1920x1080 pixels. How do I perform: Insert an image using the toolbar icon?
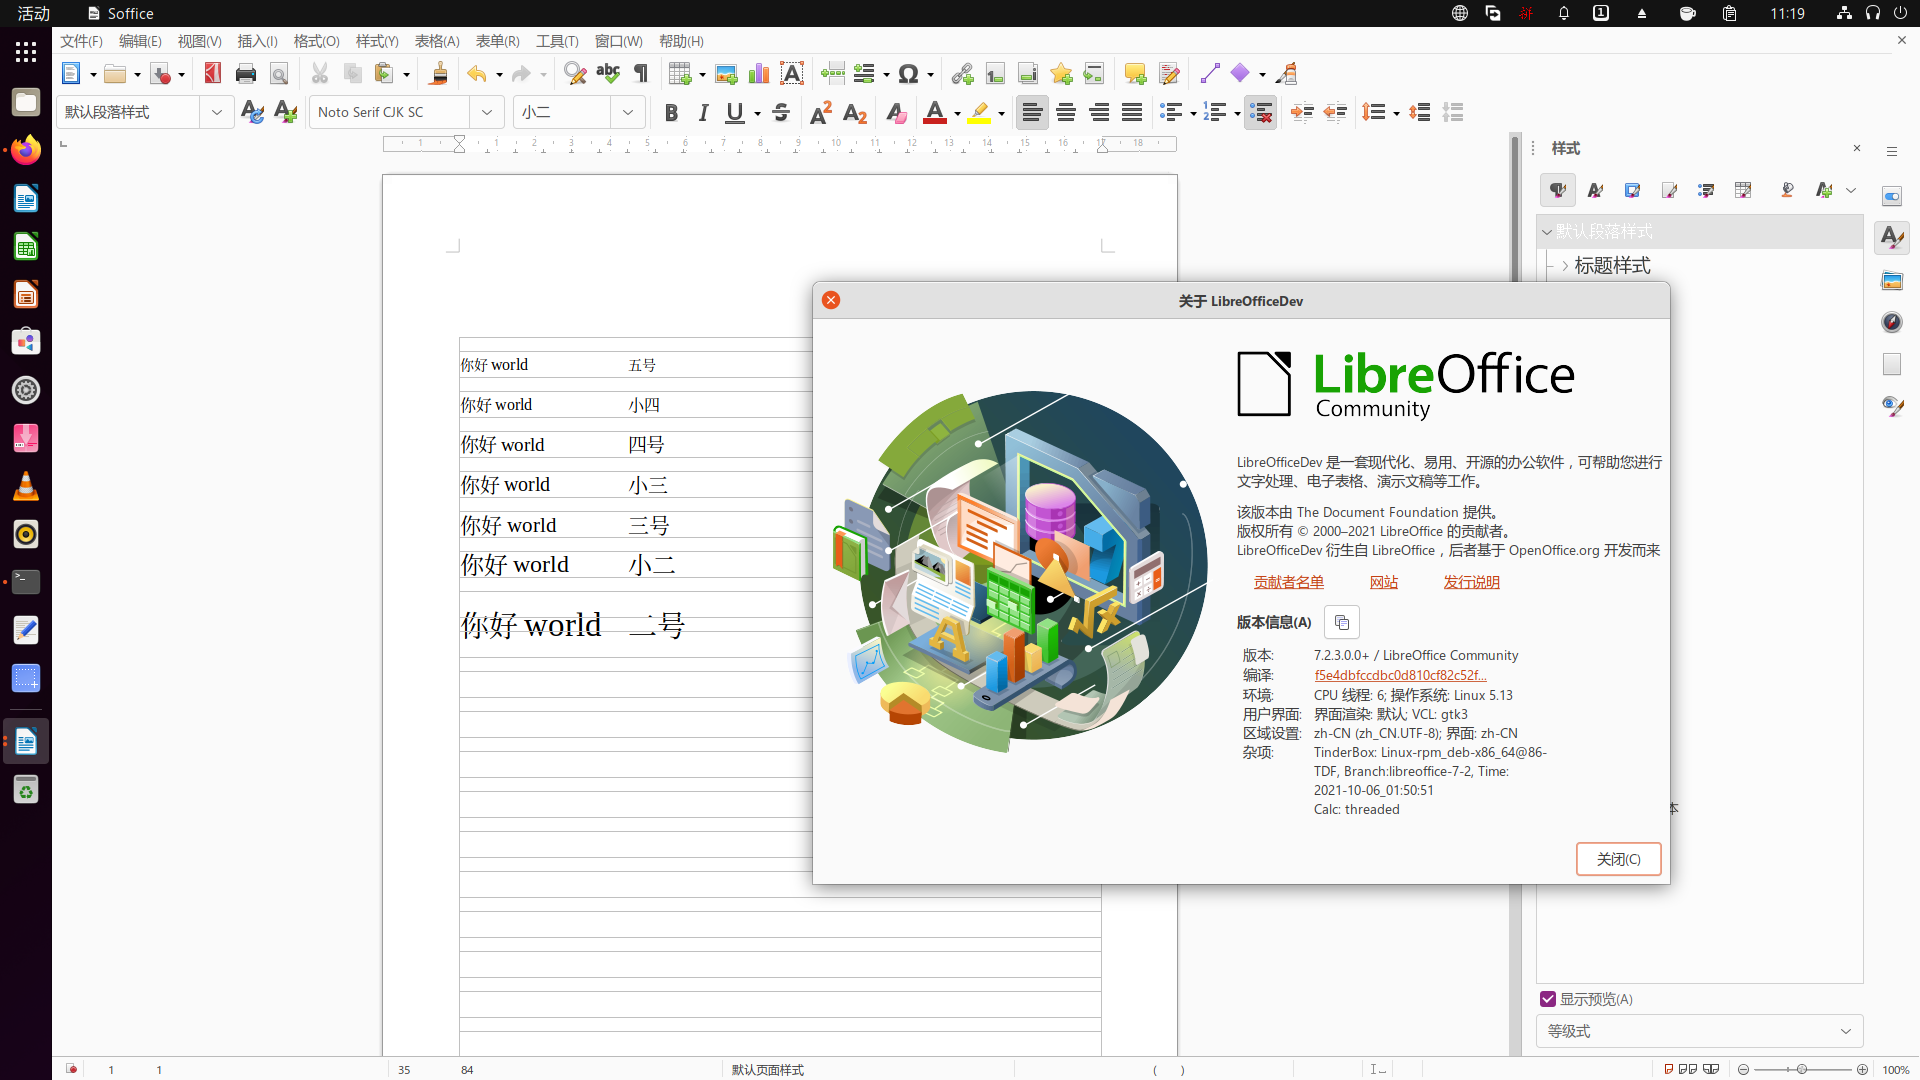[726, 74]
